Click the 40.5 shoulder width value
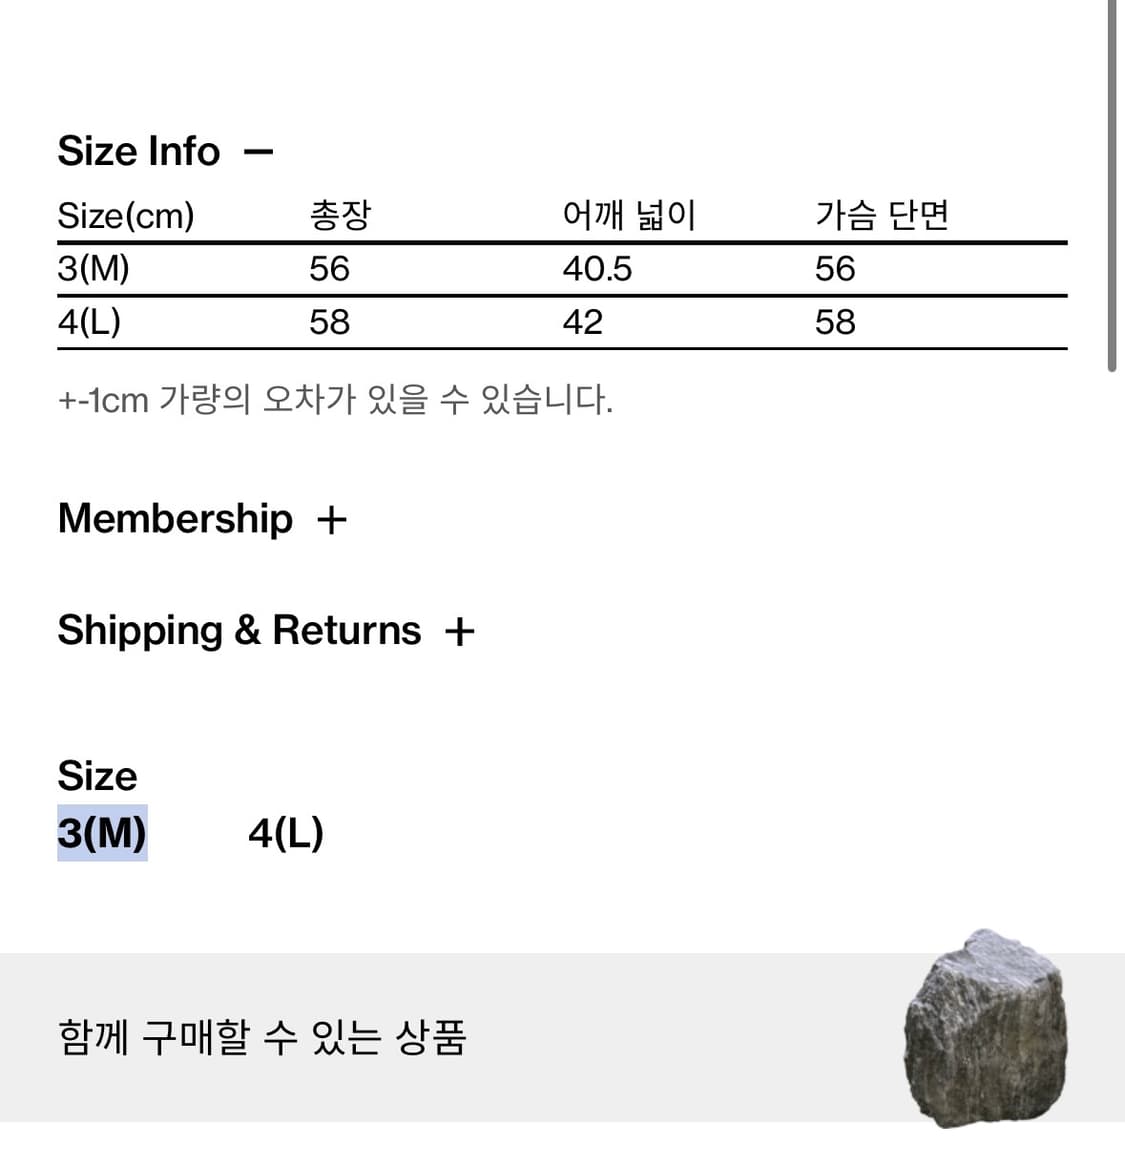The image size is (1125, 1164). [597, 269]
